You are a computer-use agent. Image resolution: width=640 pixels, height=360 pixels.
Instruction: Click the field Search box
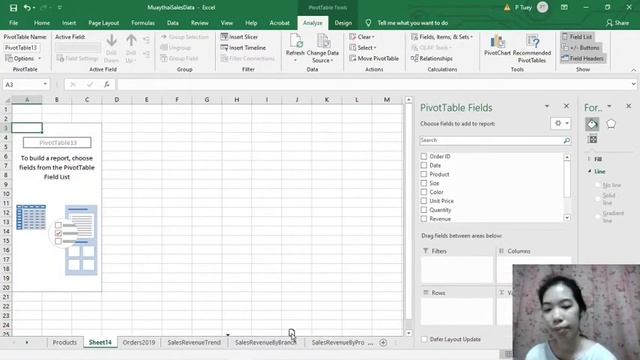coord(491,140)
